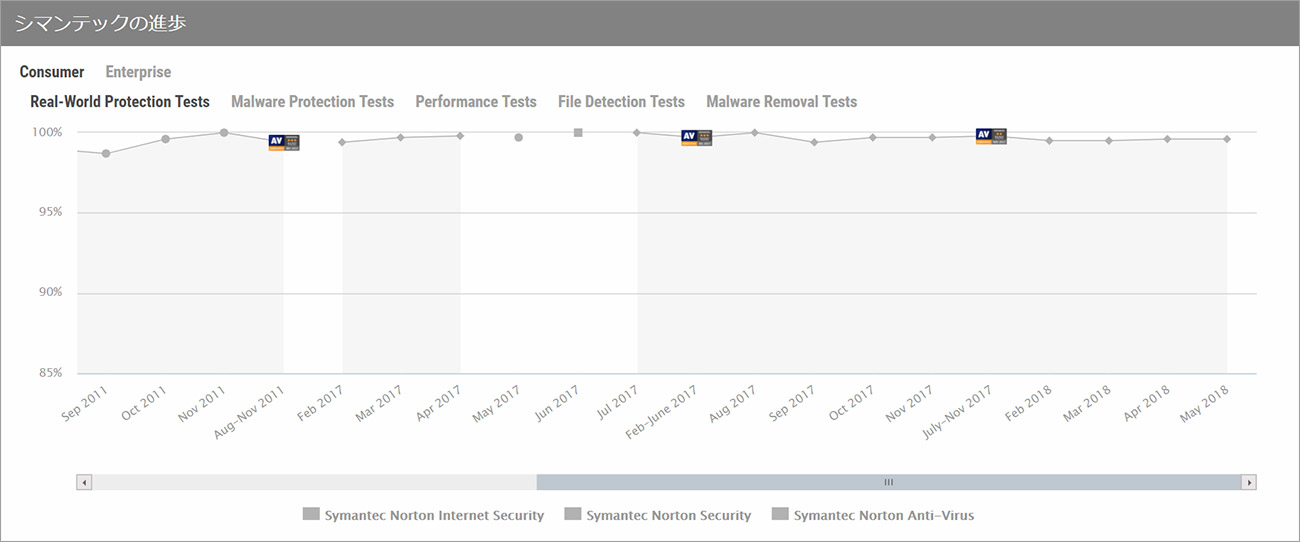
Task: Open the Performance Tests tab
Action: (x=476, y=102)
